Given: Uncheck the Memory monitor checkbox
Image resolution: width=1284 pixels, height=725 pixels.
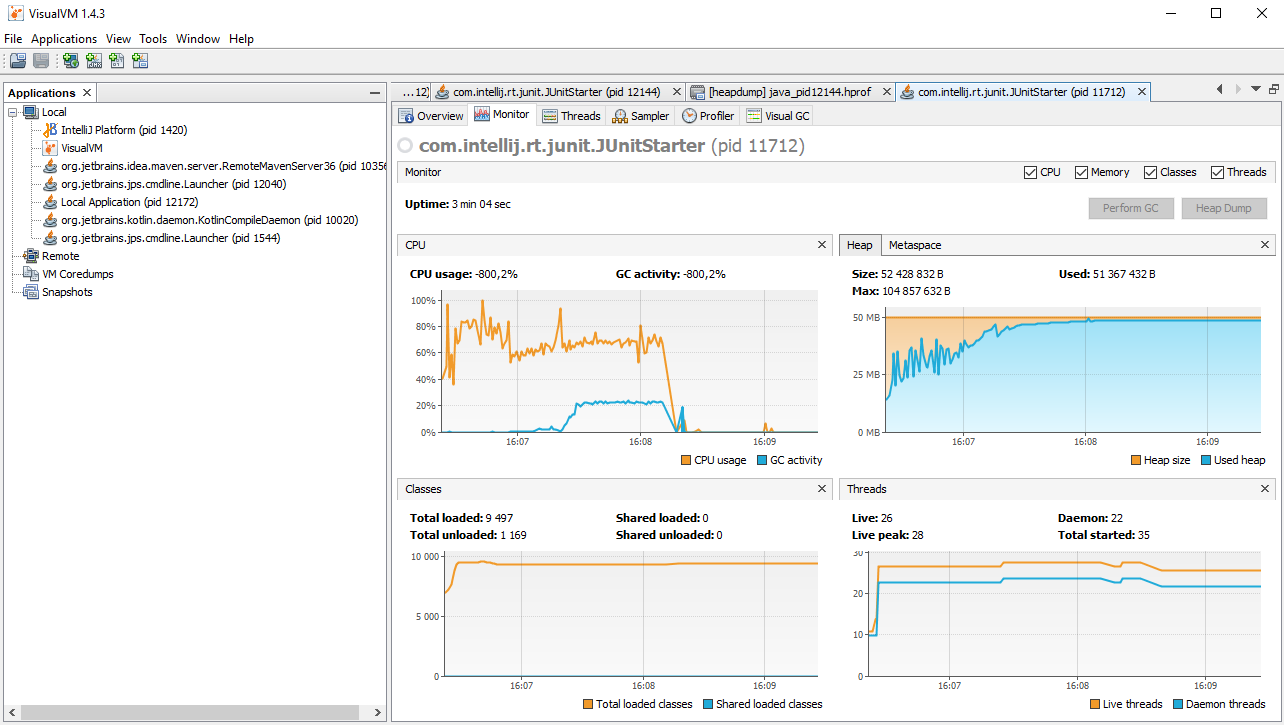Looking at the screenshot, I should pyautogui.click(x=1081, y=172).
